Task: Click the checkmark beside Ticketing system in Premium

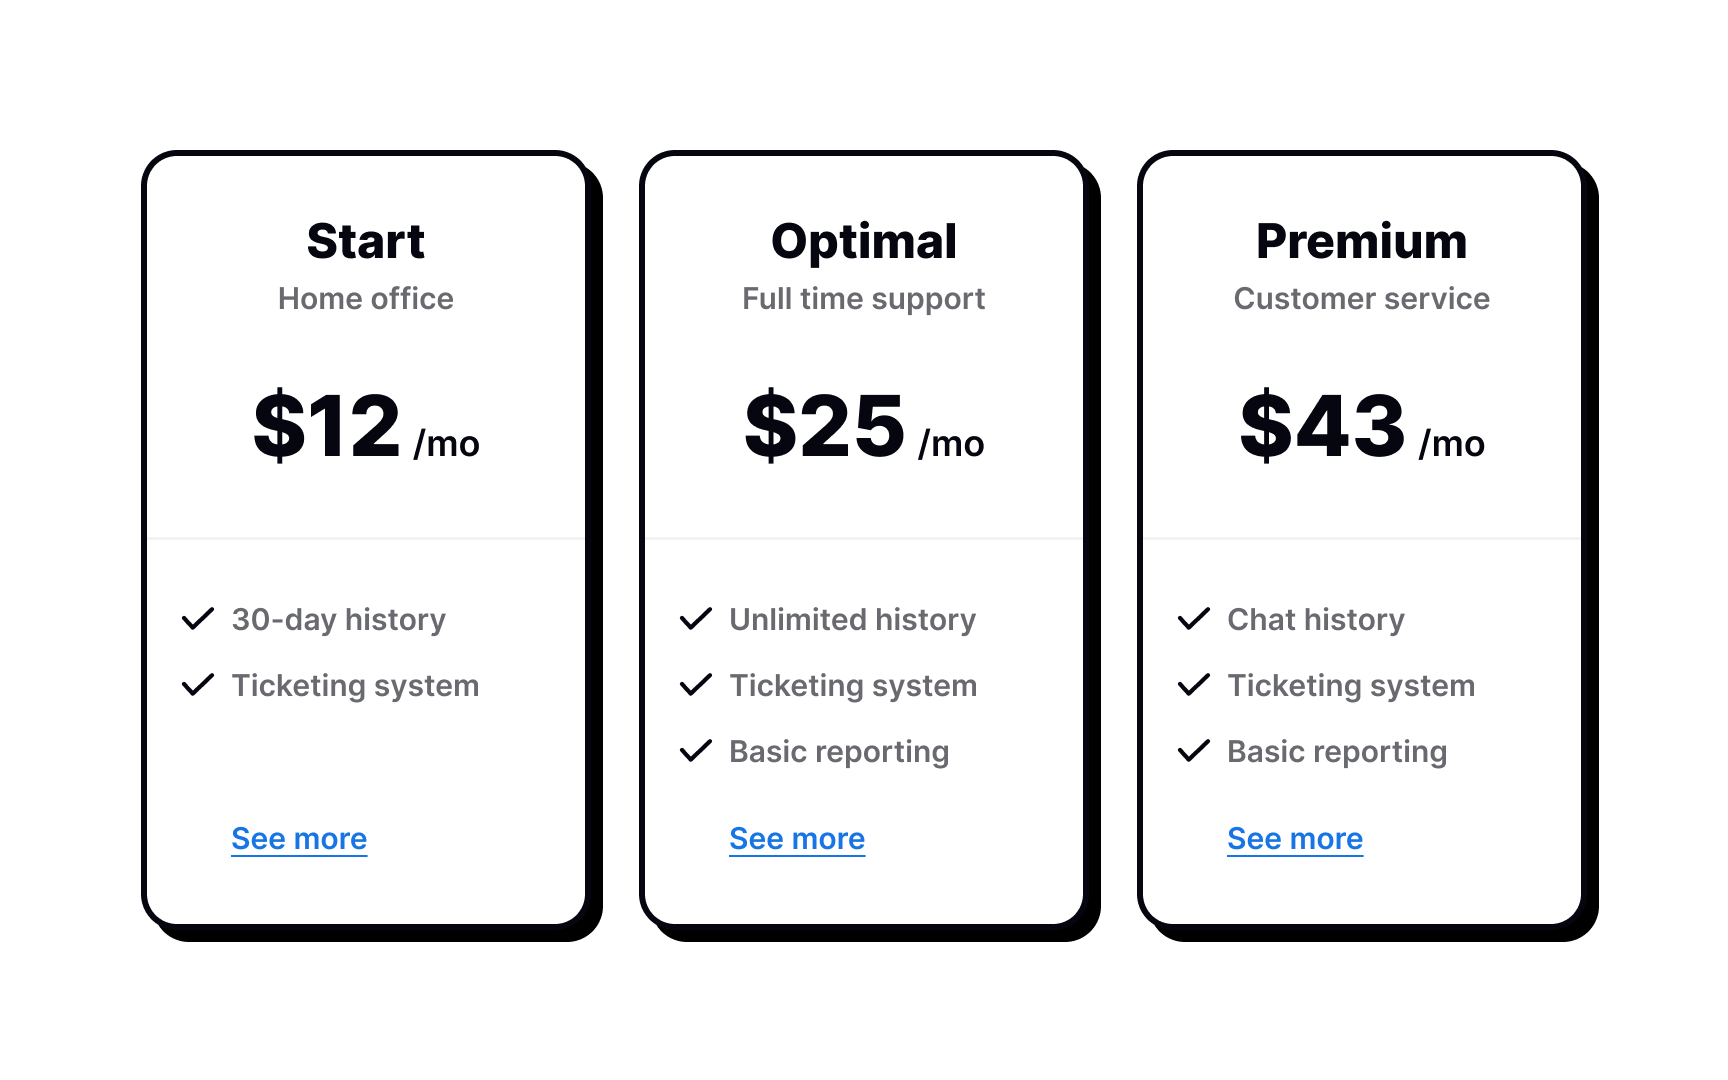Action: [x=1193, y=685]
